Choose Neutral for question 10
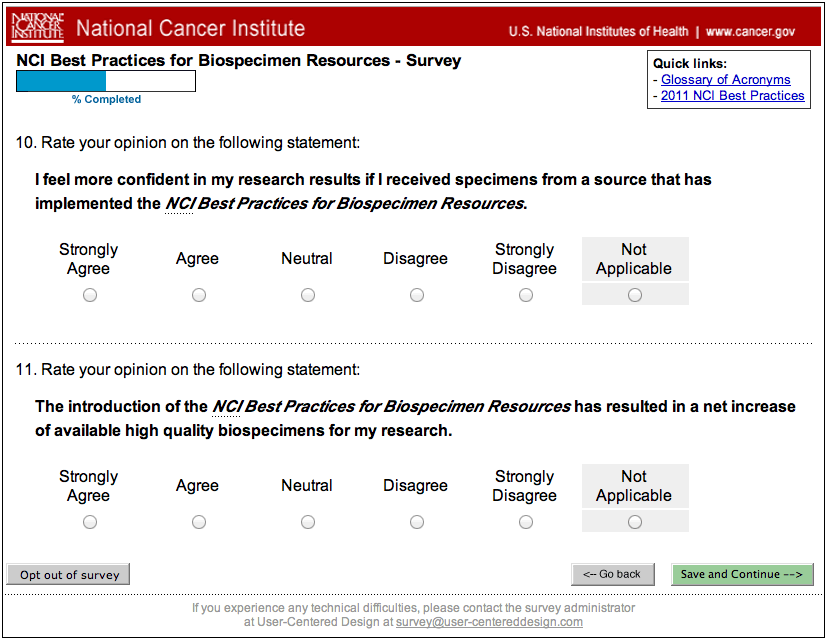The image size is (827, 640). [308, 295]
